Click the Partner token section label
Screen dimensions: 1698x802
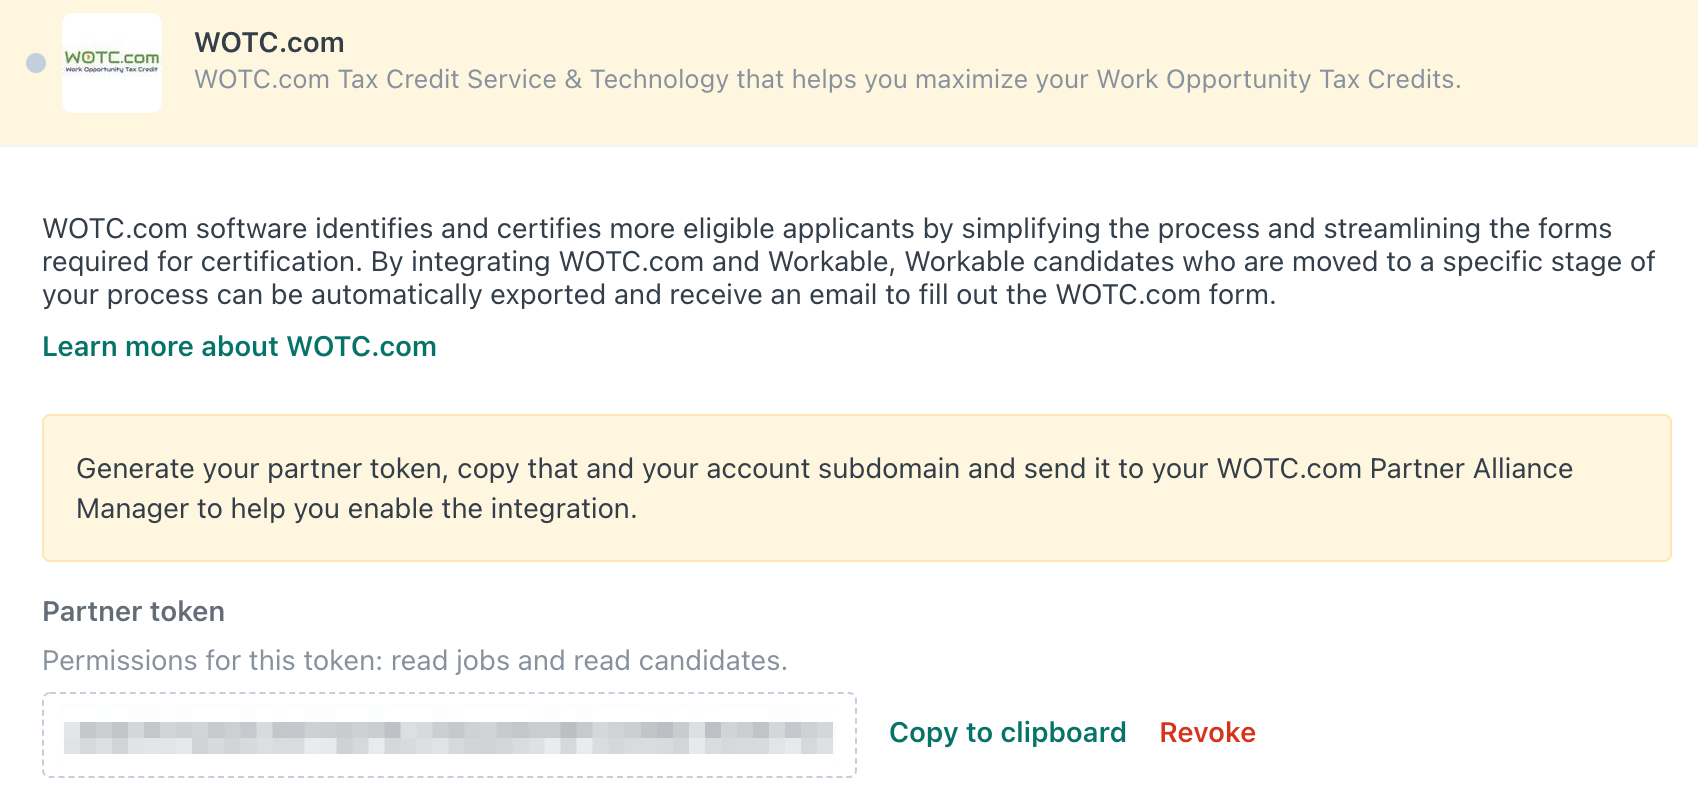tap(133, 611)
